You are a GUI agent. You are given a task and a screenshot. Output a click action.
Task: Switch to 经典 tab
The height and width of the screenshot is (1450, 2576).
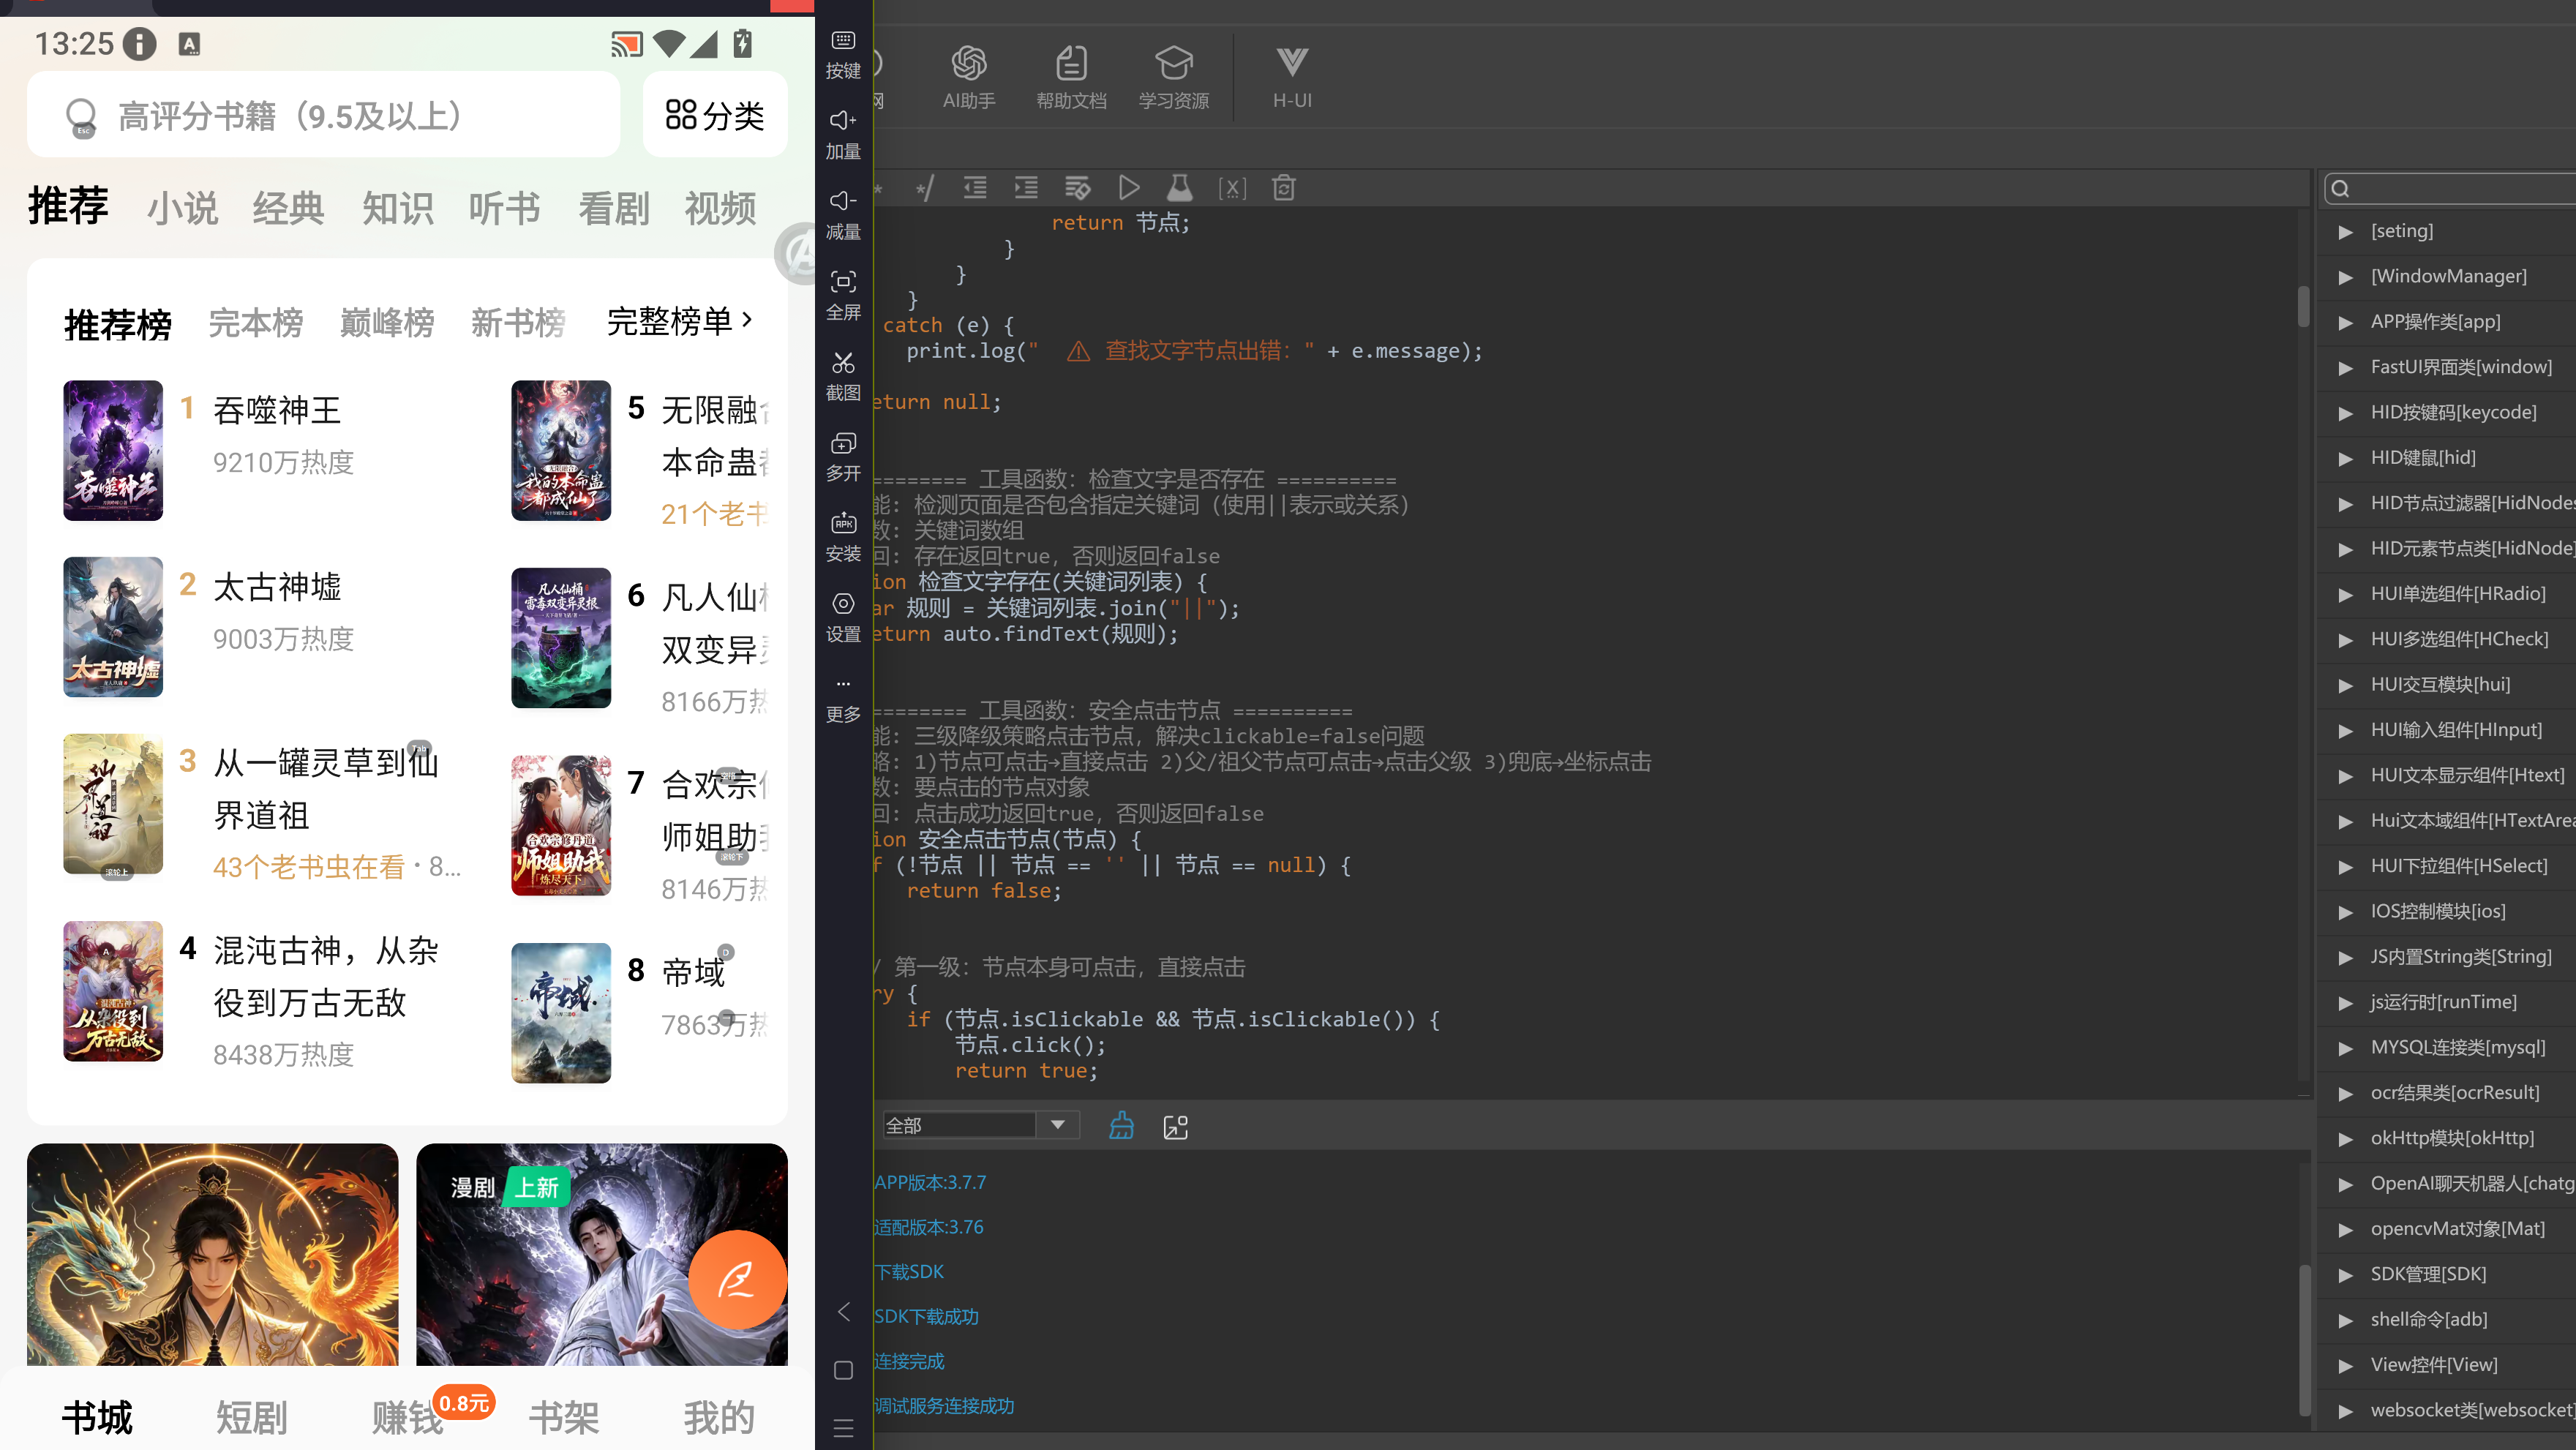point(288,209)
